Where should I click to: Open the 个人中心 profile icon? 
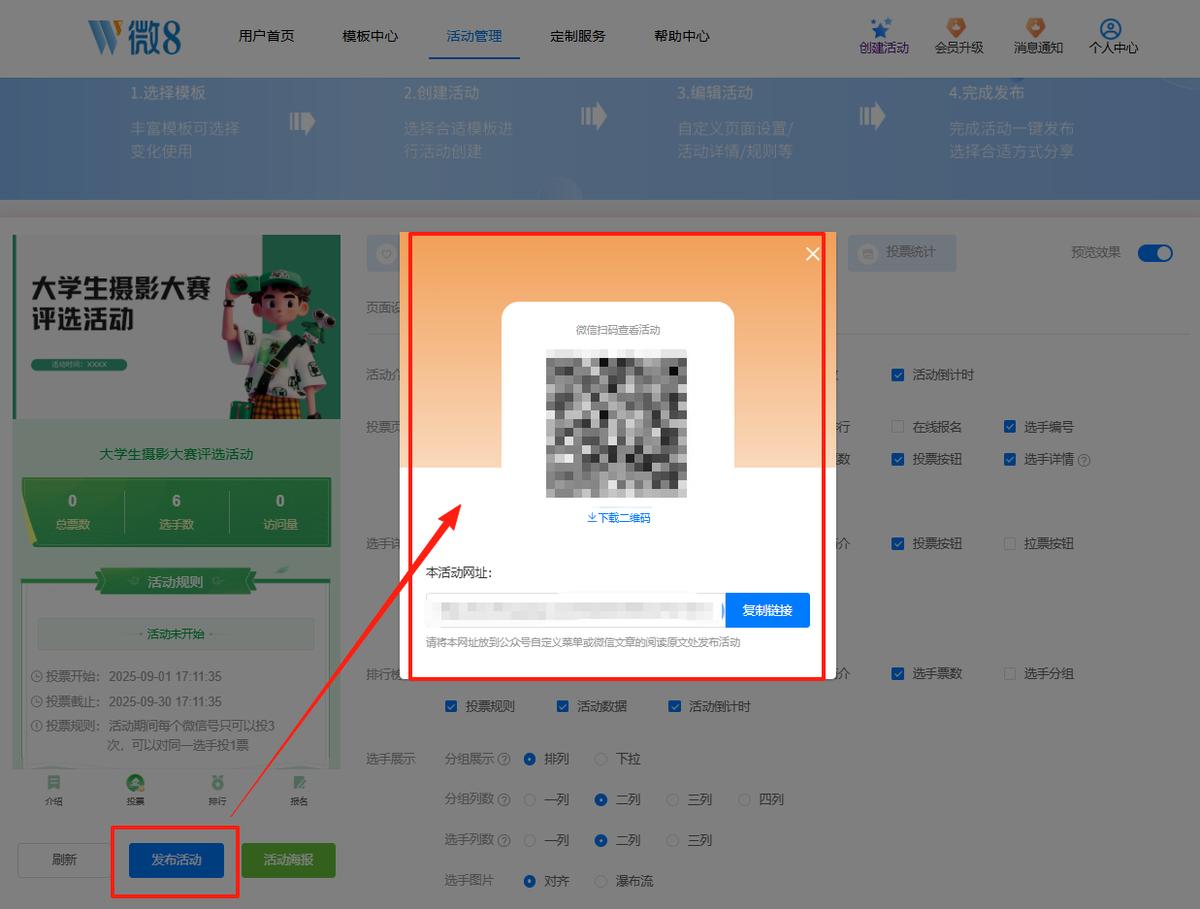(1110, 28)
